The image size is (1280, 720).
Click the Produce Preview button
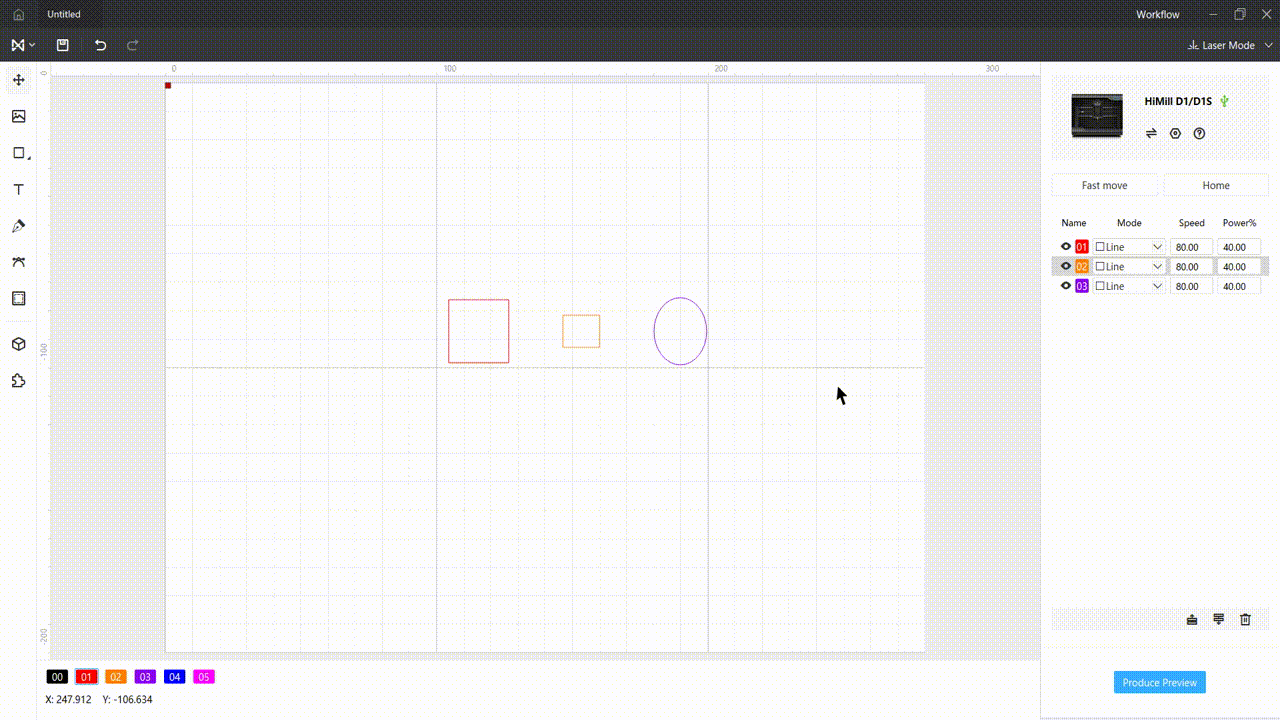click(x=1159, y=682)
